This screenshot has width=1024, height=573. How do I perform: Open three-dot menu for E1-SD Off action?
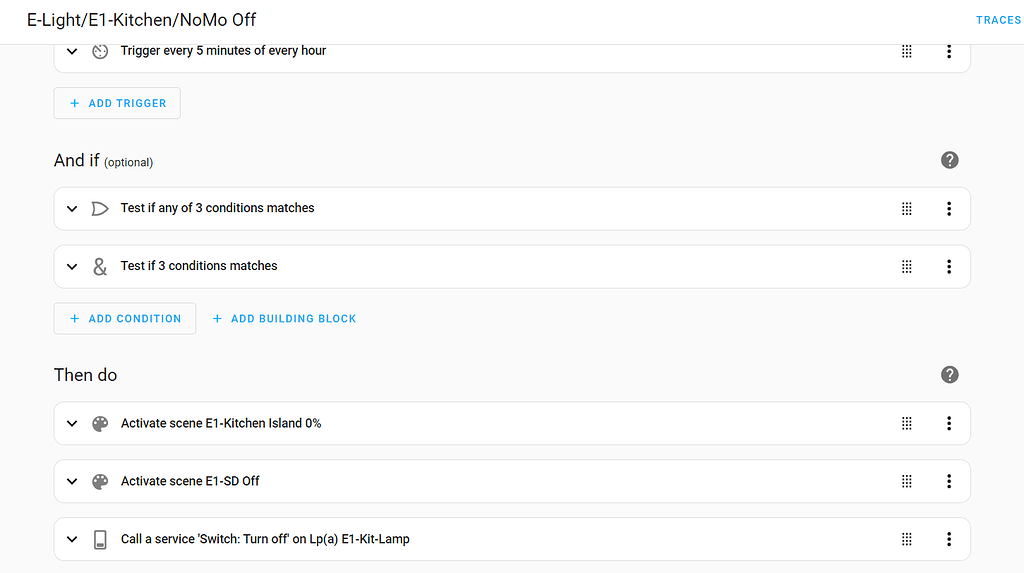pyautogui.click(x=949, y=482)
